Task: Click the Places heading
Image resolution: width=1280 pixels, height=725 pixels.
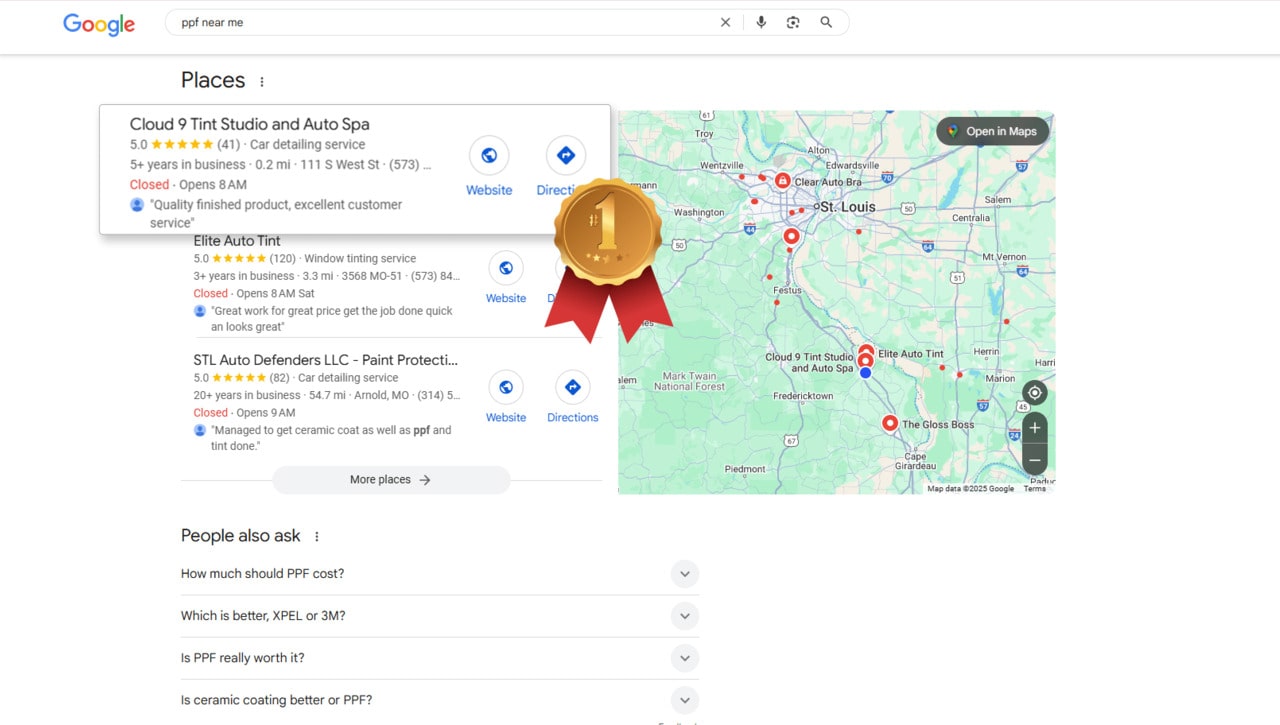Action: click(x=213, y=80)
